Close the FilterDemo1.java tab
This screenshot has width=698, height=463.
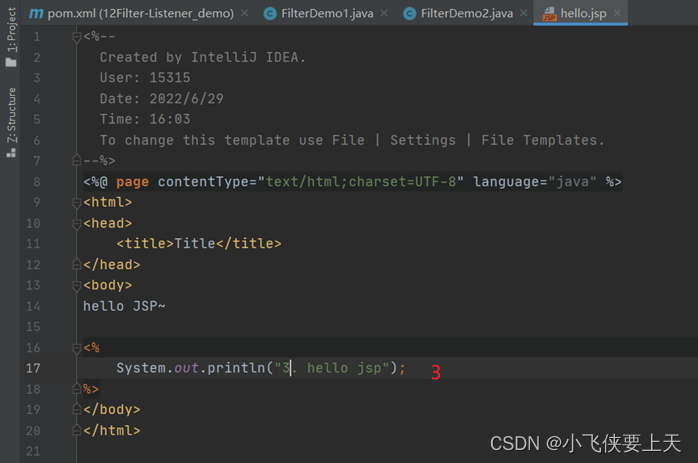click(386, 14)
